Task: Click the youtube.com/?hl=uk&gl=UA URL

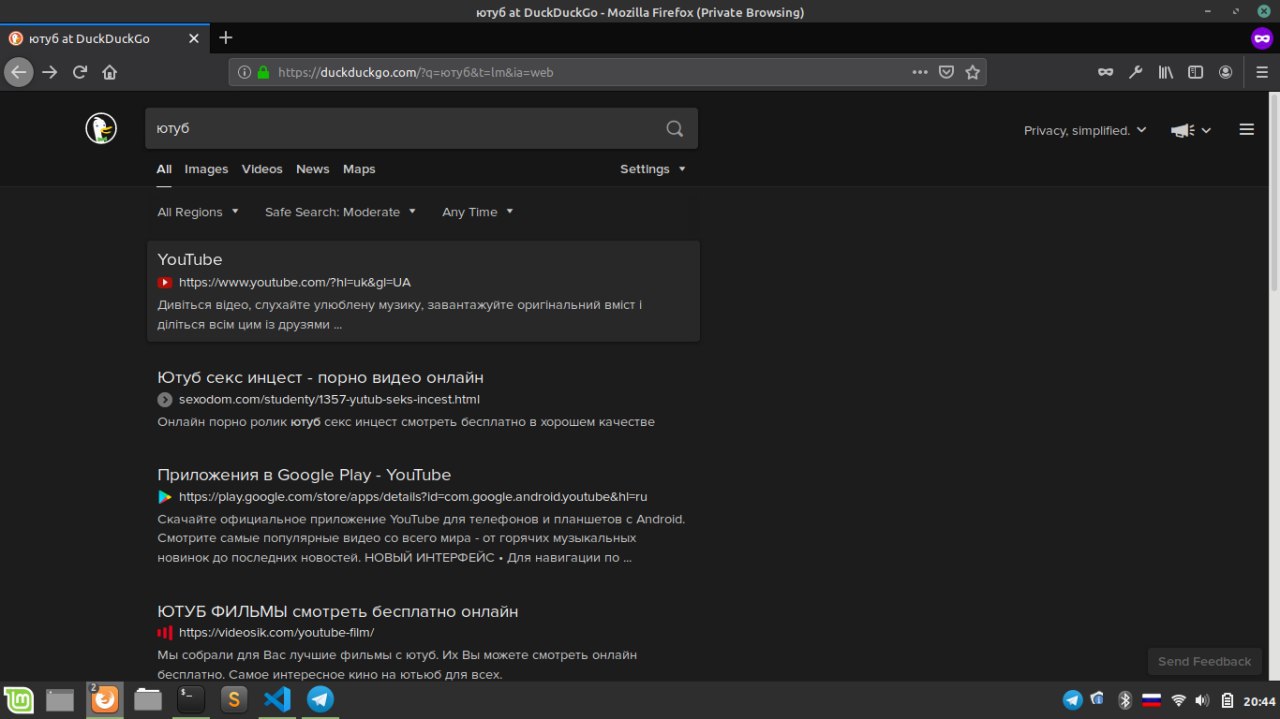Action: [295, 283]
